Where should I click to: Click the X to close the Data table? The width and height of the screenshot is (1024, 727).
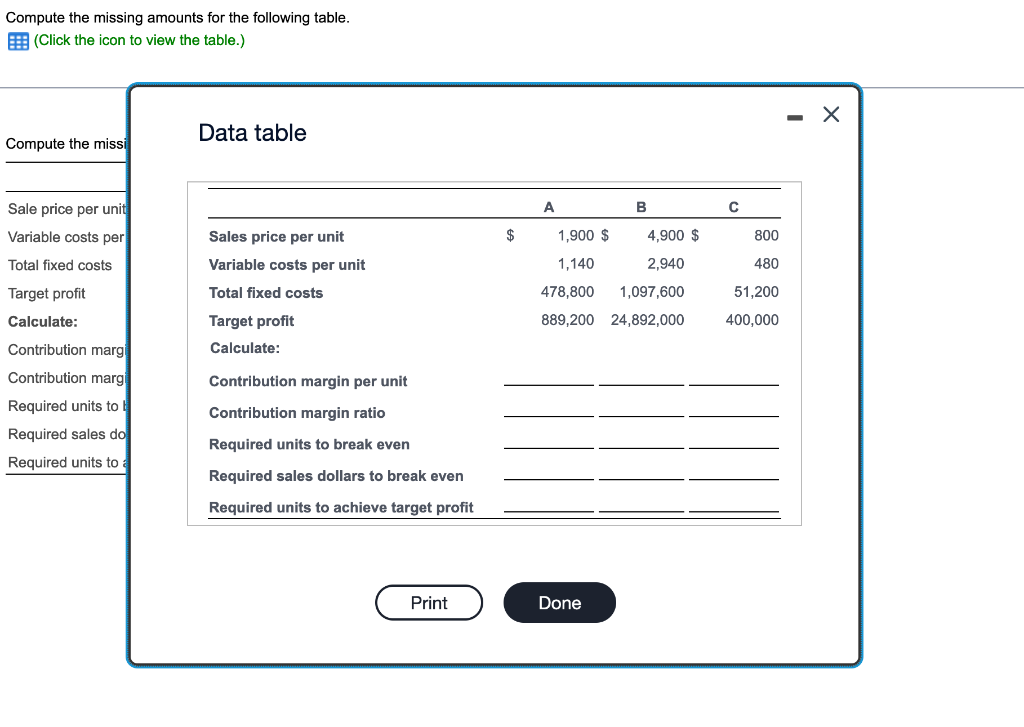click(831, 114)
